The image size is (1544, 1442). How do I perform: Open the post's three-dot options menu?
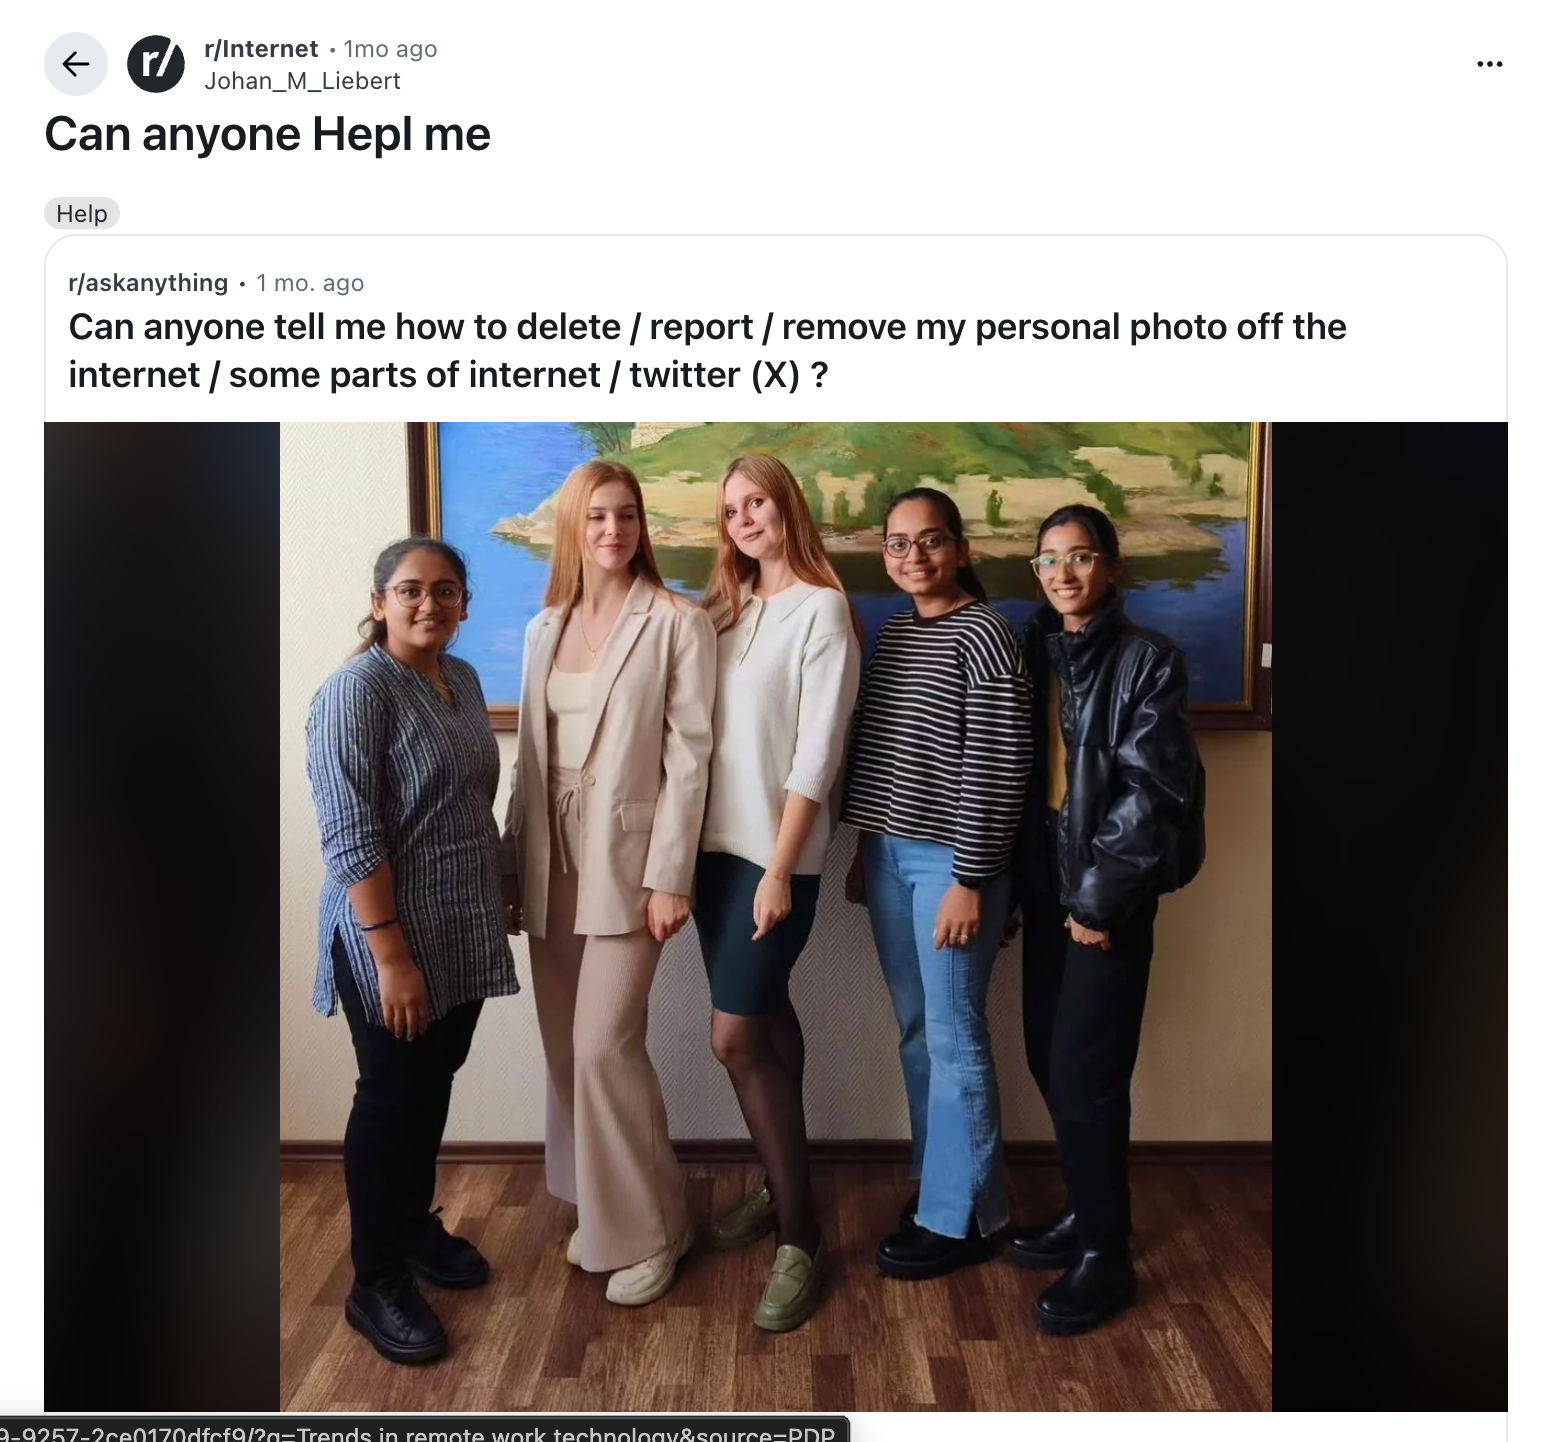(1489, 64)
